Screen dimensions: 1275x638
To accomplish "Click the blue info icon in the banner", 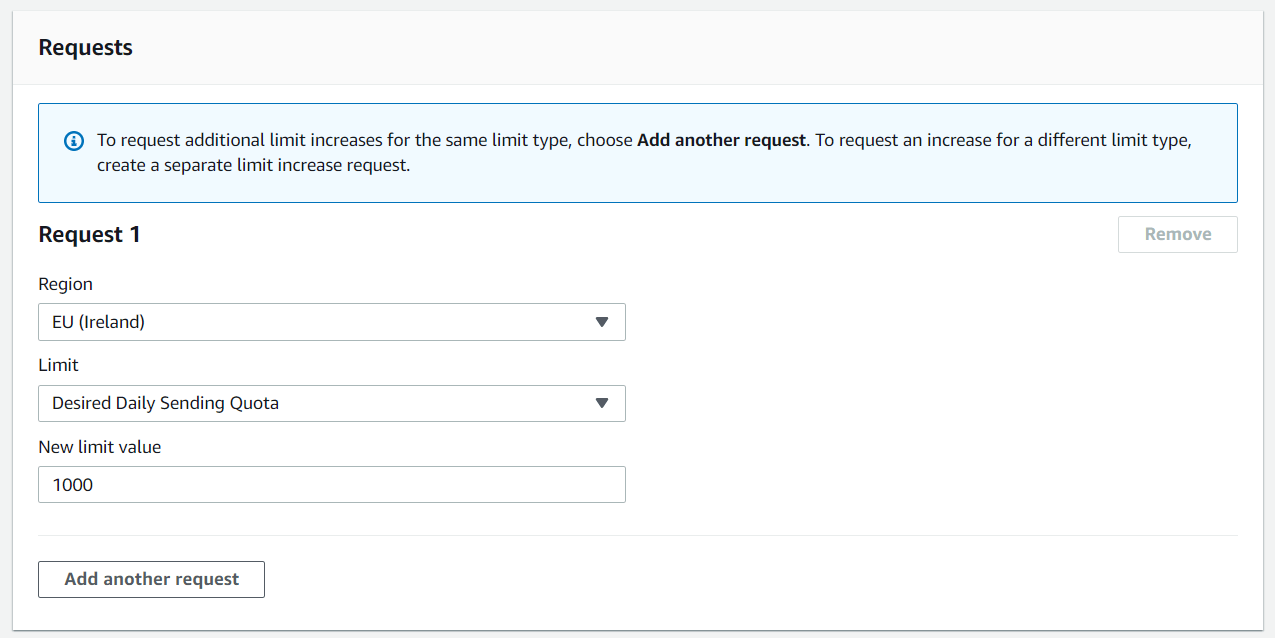I will pos(74,141).
